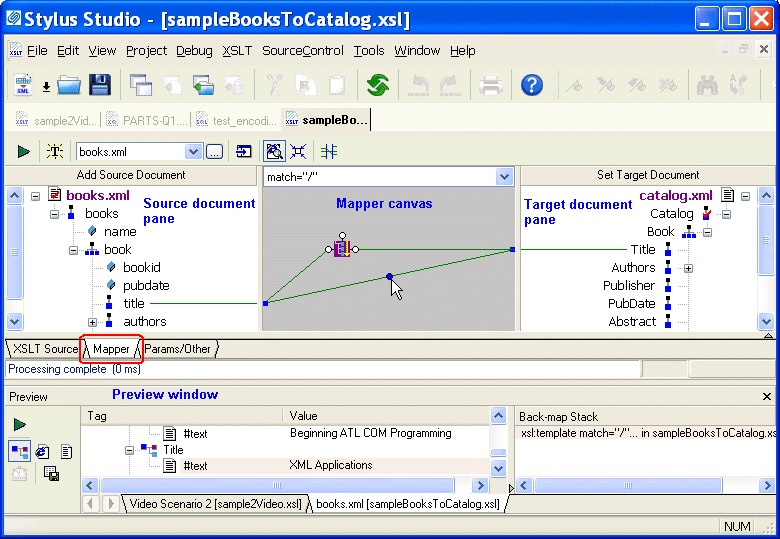Collapse the book node in the source tree
Image resolution: width=780 pixels, height=539 pixels.
tap(73, 251)
